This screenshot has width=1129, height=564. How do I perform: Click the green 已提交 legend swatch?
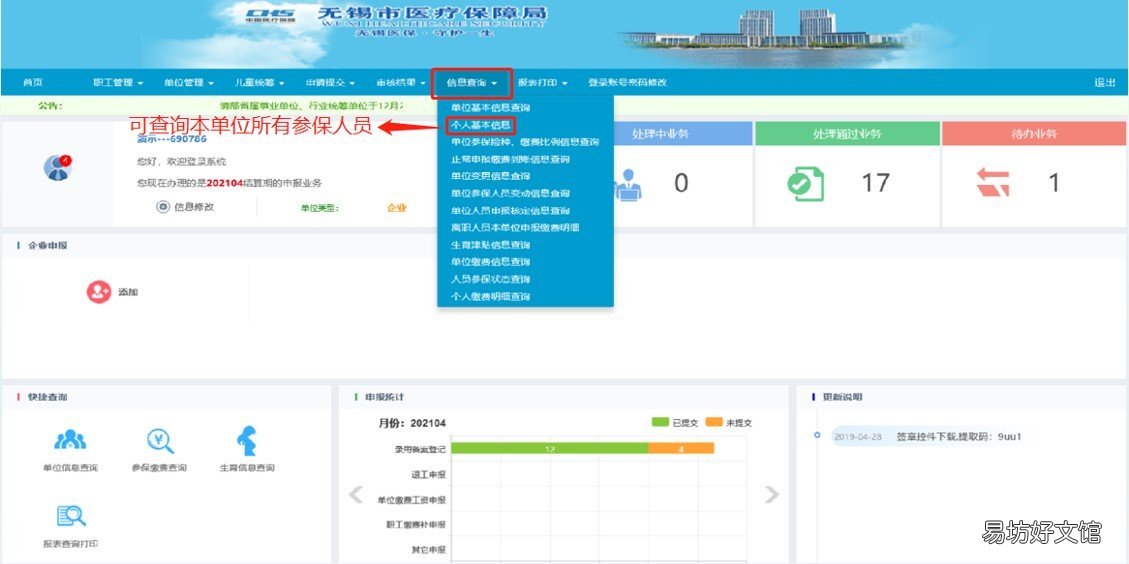point(660,422)
